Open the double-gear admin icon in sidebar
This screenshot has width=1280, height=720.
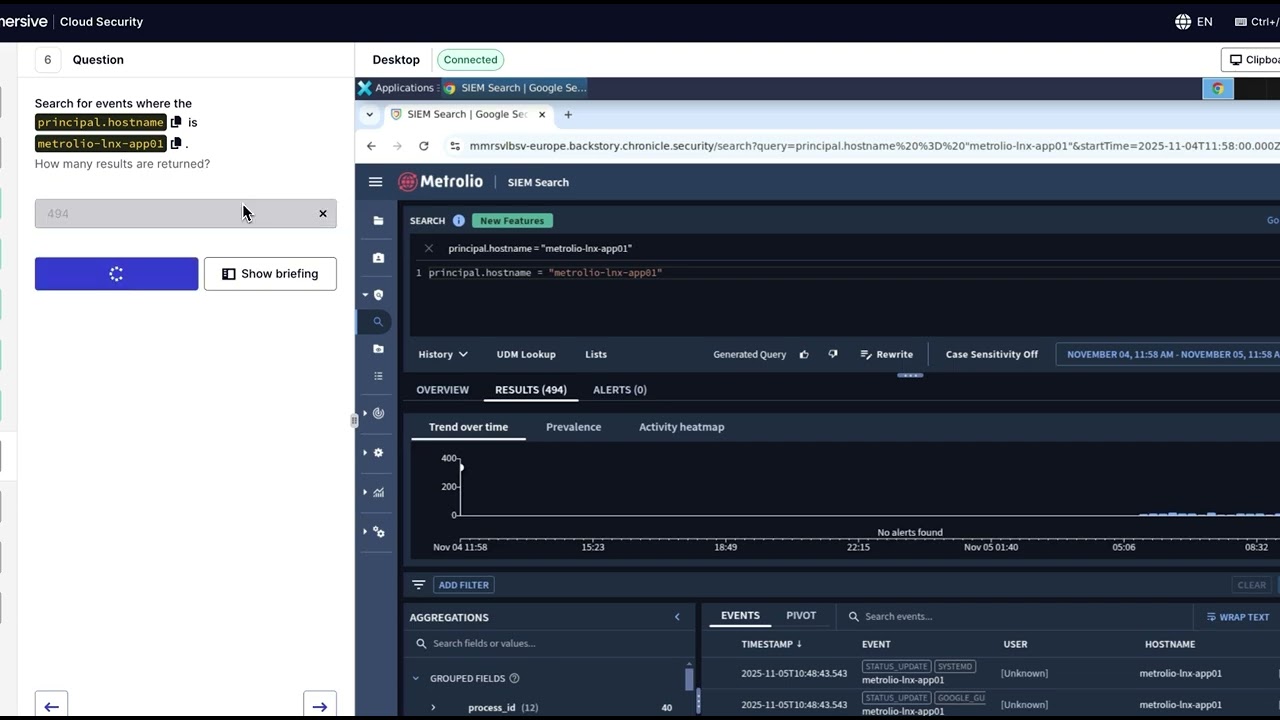[378, 532]
